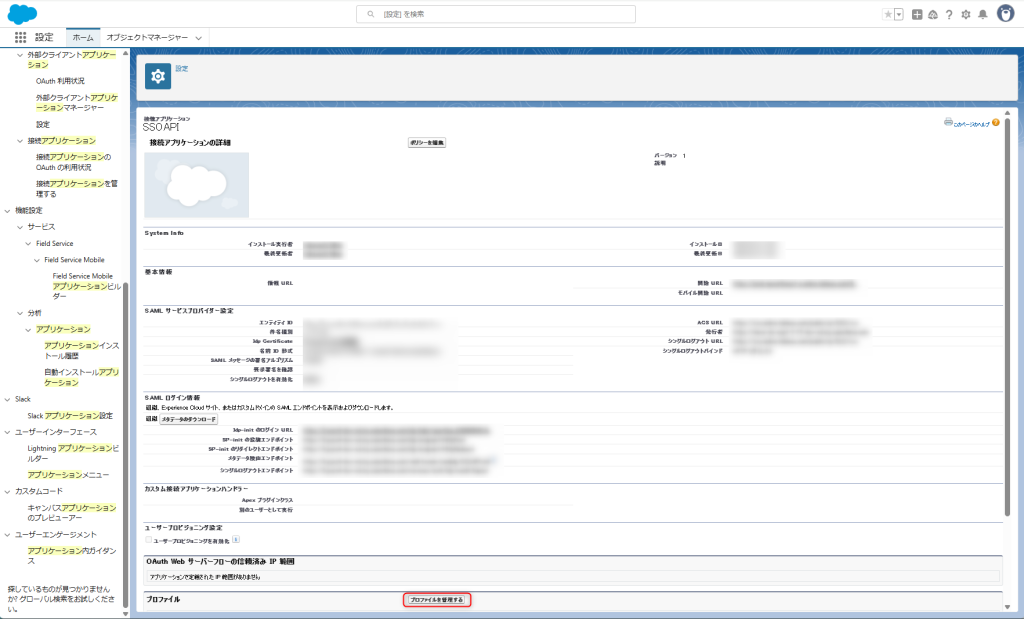The width and height of the screenshot is (1024, 619).
Task: Open the オブジェクトマネージャー tab dropdown chevron
Action: tap(199, 38)
